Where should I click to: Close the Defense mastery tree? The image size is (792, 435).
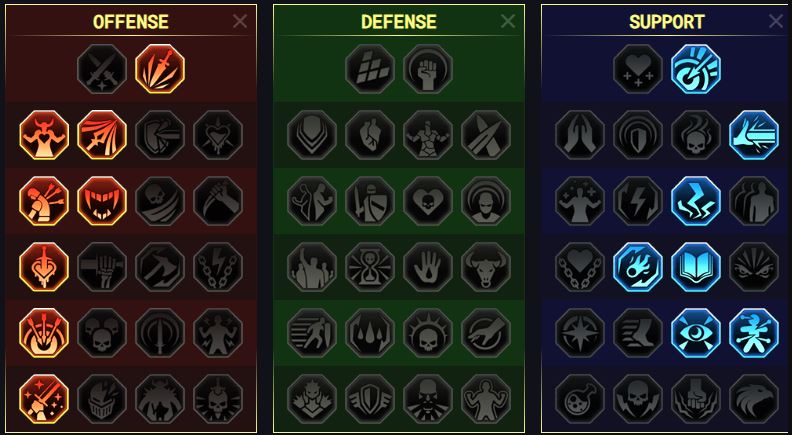(x=508, y=21)
